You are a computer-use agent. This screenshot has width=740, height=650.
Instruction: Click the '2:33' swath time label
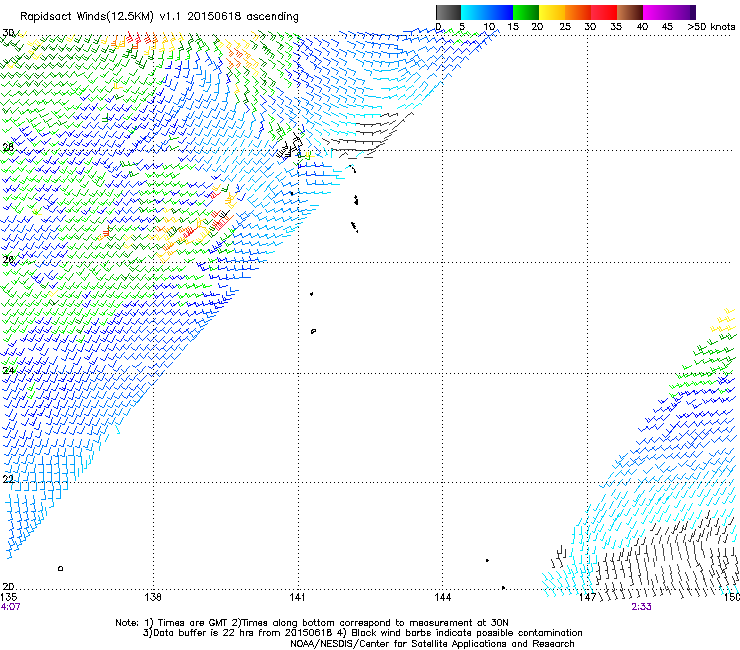pos(641,607)
